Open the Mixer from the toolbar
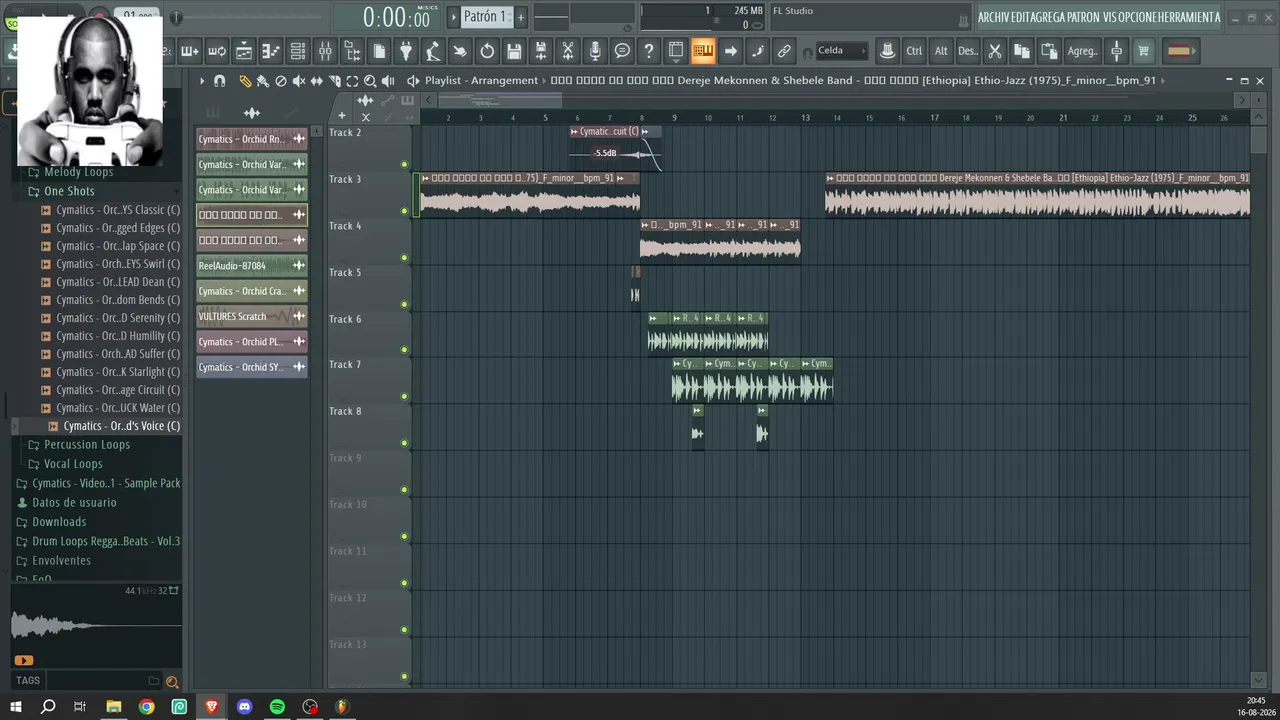Image resolution: width=1280 pixels, height=720 pixels. click(325, 51)
